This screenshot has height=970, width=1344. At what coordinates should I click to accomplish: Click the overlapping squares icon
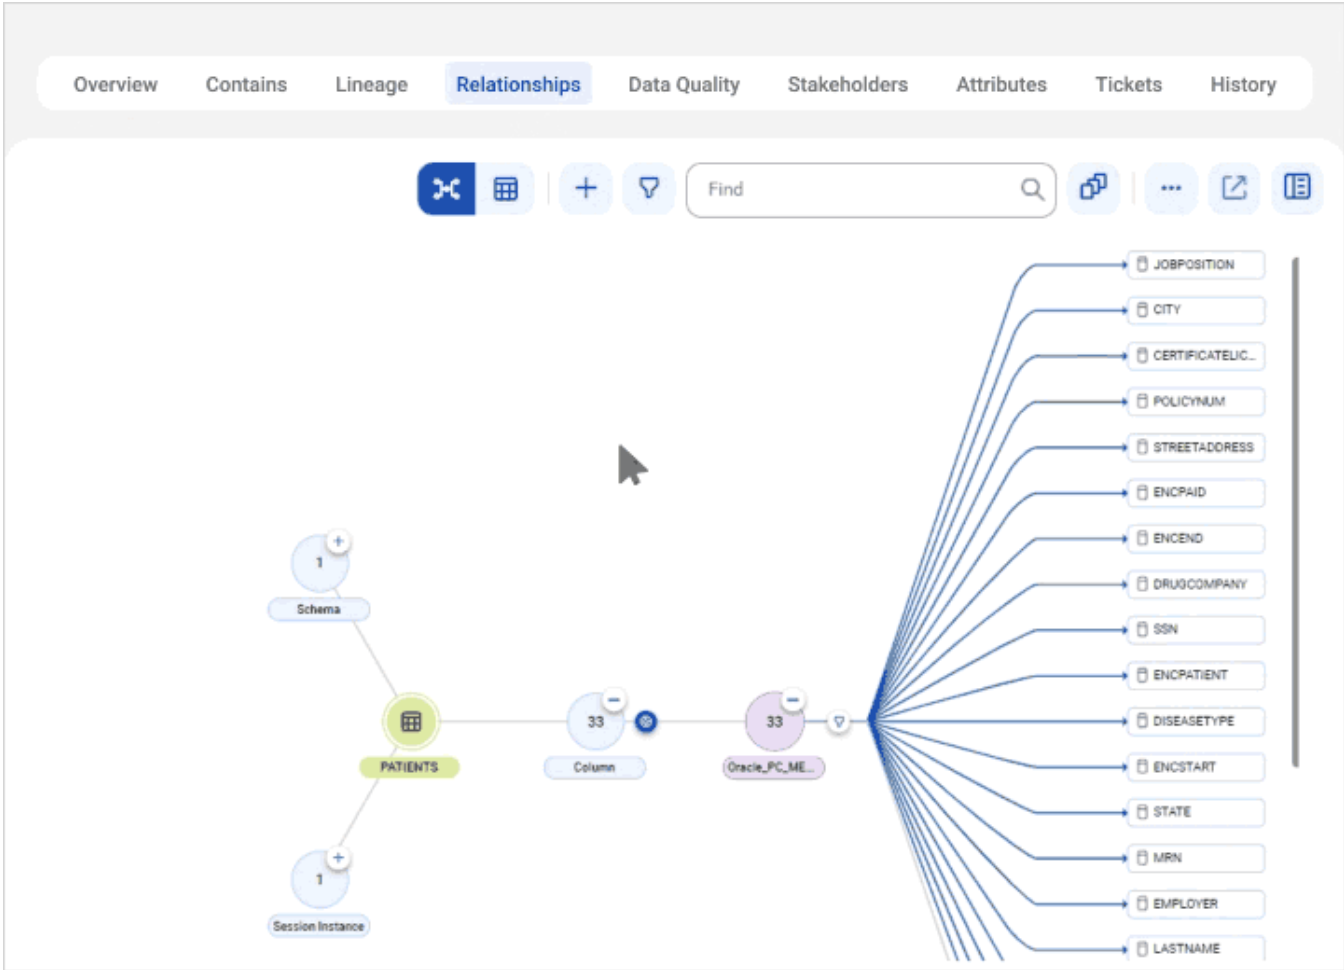pyautogui.click(x=1093, y=187)
